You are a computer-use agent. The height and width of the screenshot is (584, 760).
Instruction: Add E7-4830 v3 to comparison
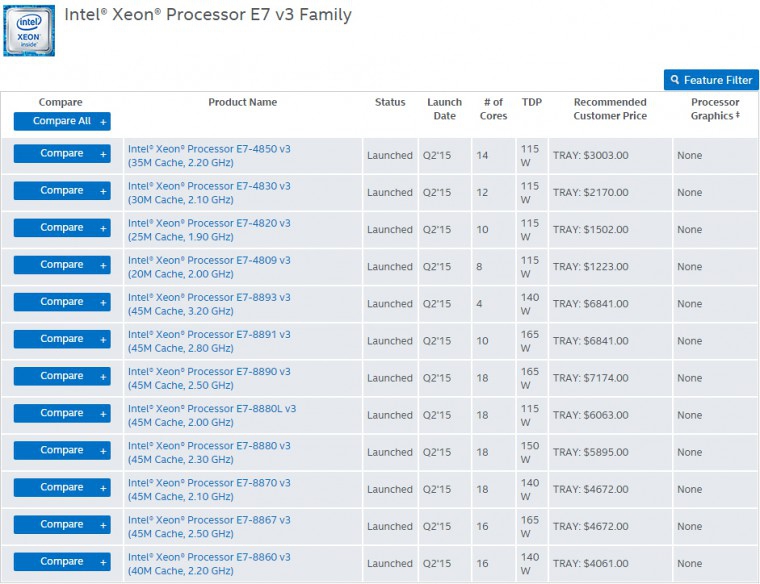tap(62, 190)
